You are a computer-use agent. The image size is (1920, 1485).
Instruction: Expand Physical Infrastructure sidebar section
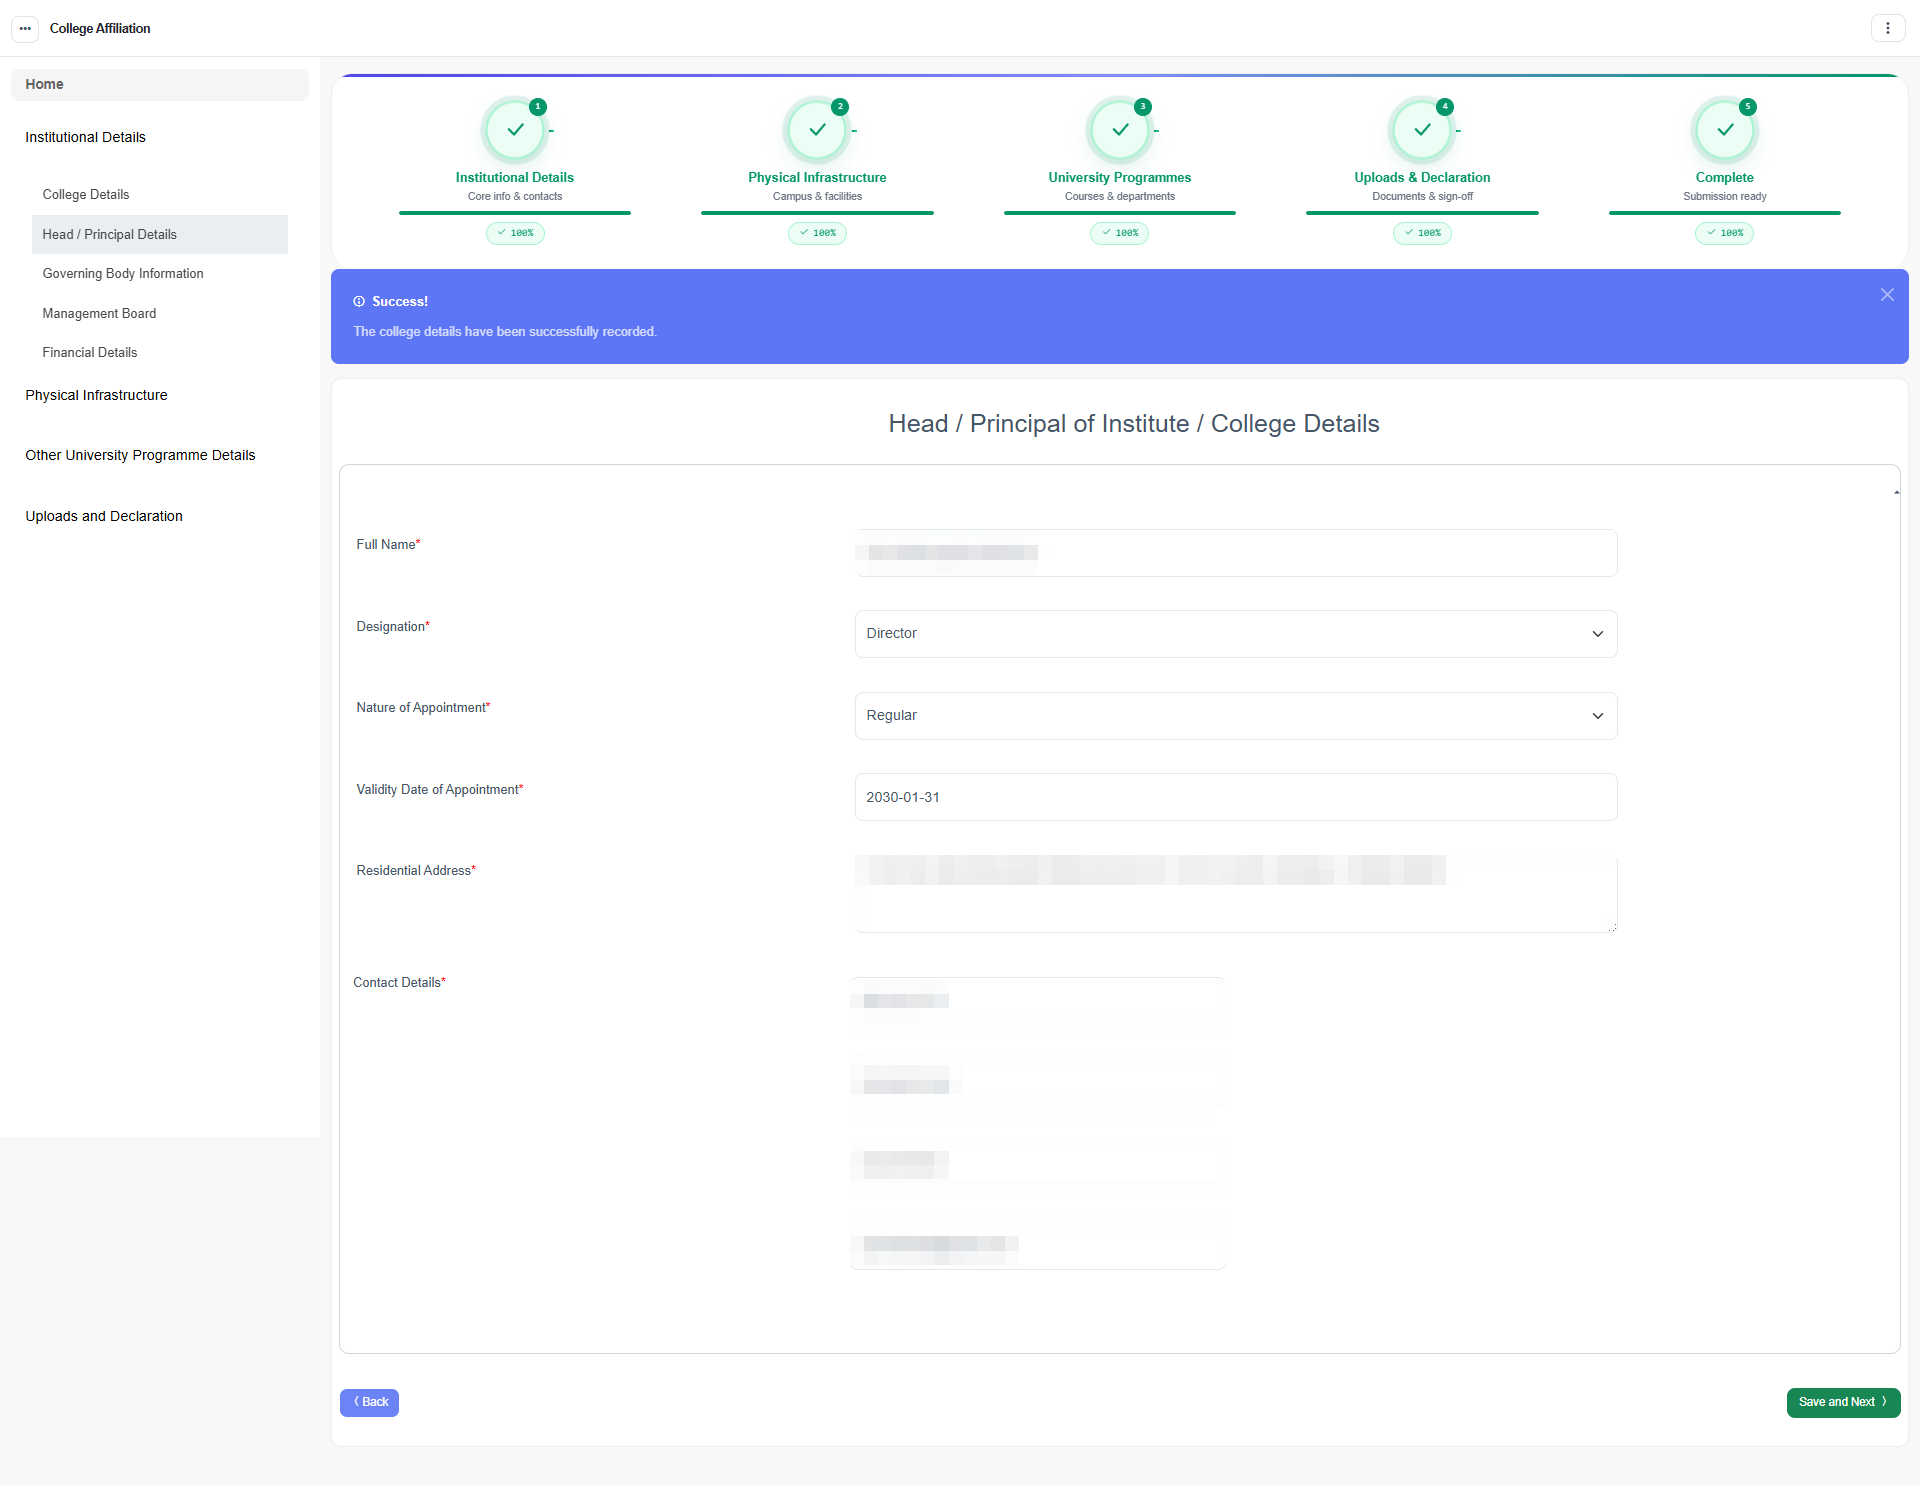[96, 395]
